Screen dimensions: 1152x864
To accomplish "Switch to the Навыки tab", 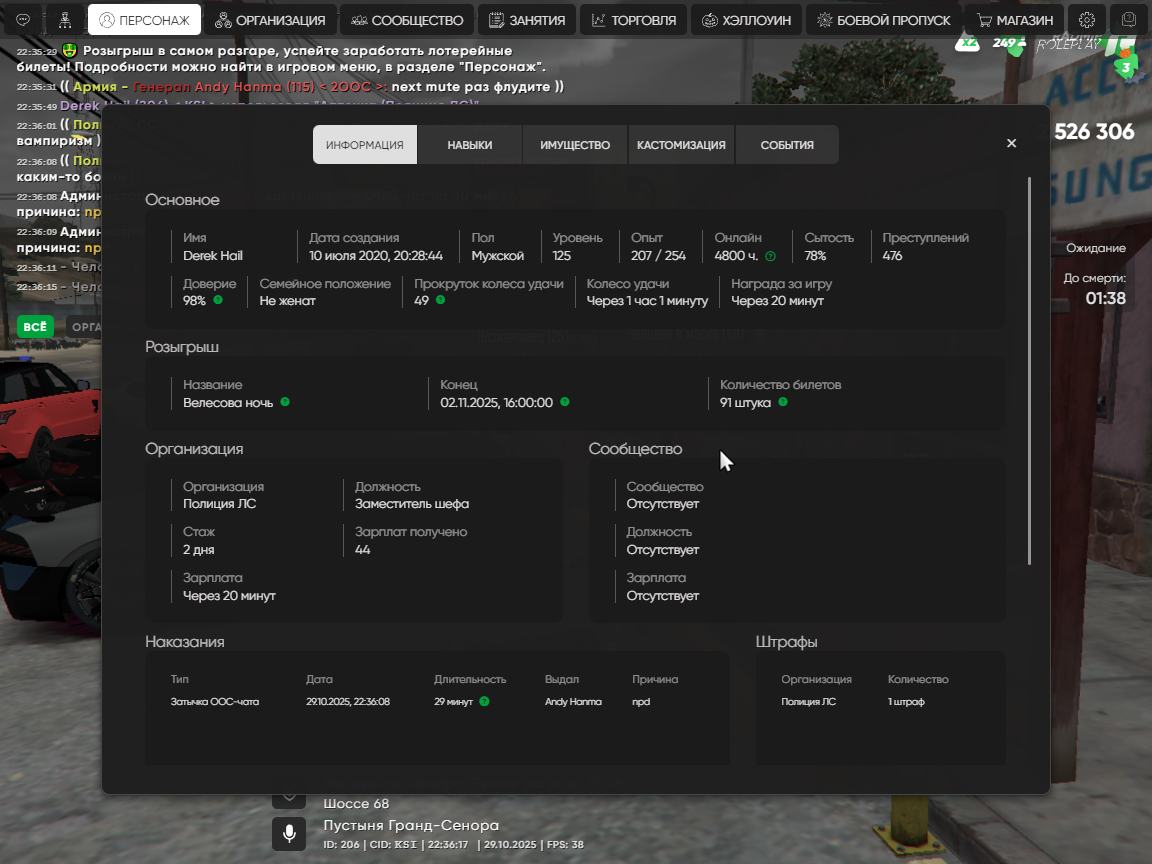I will 470,145.
